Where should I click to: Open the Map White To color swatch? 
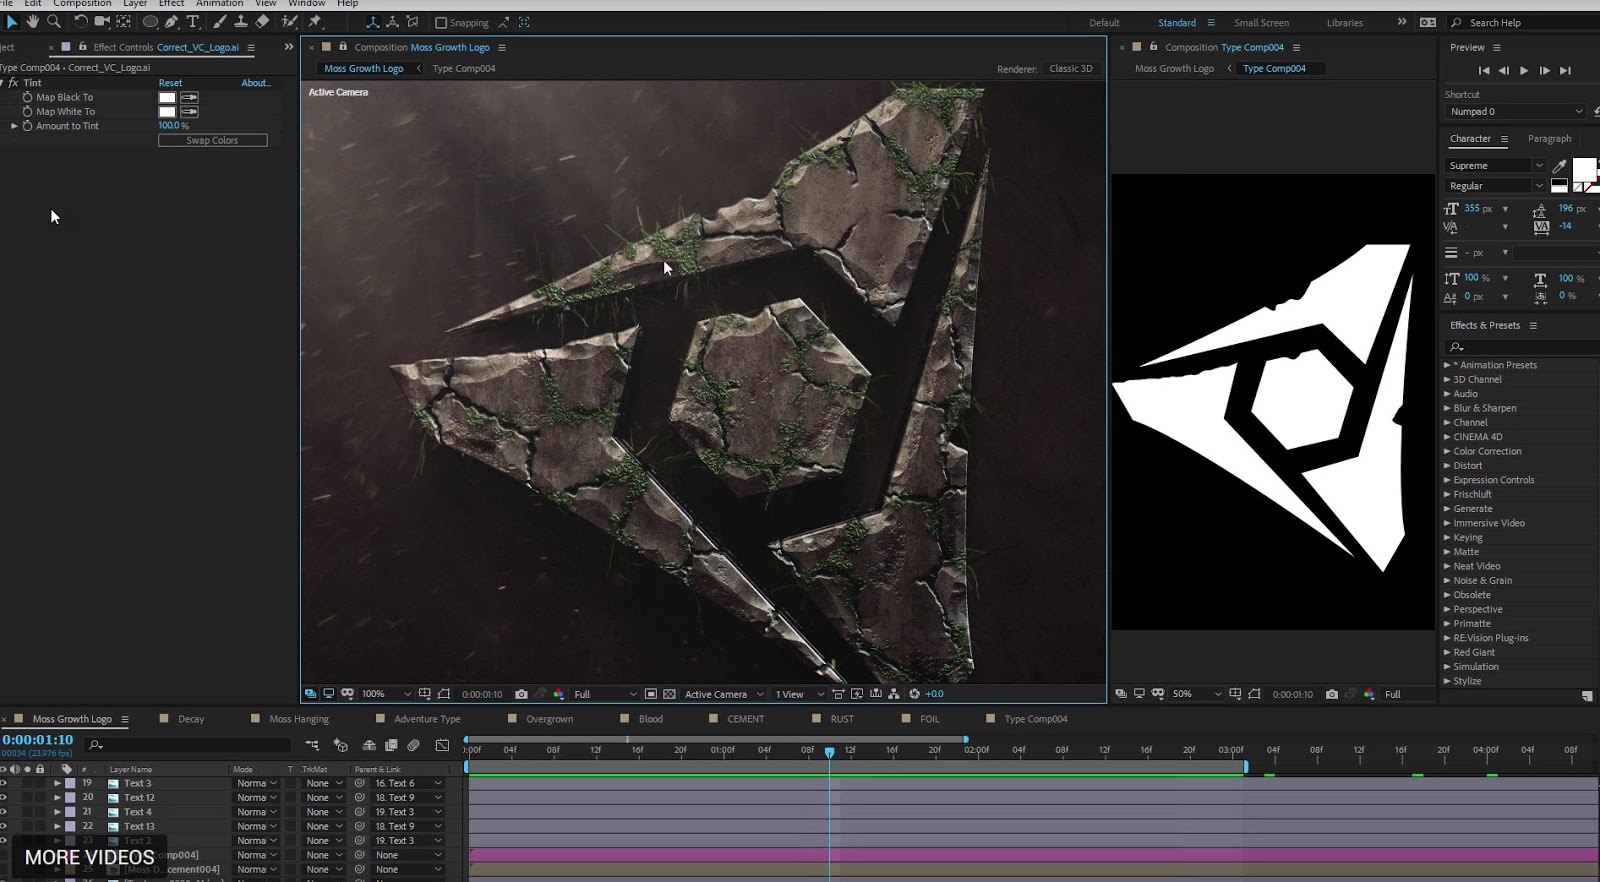coord(167,112)
